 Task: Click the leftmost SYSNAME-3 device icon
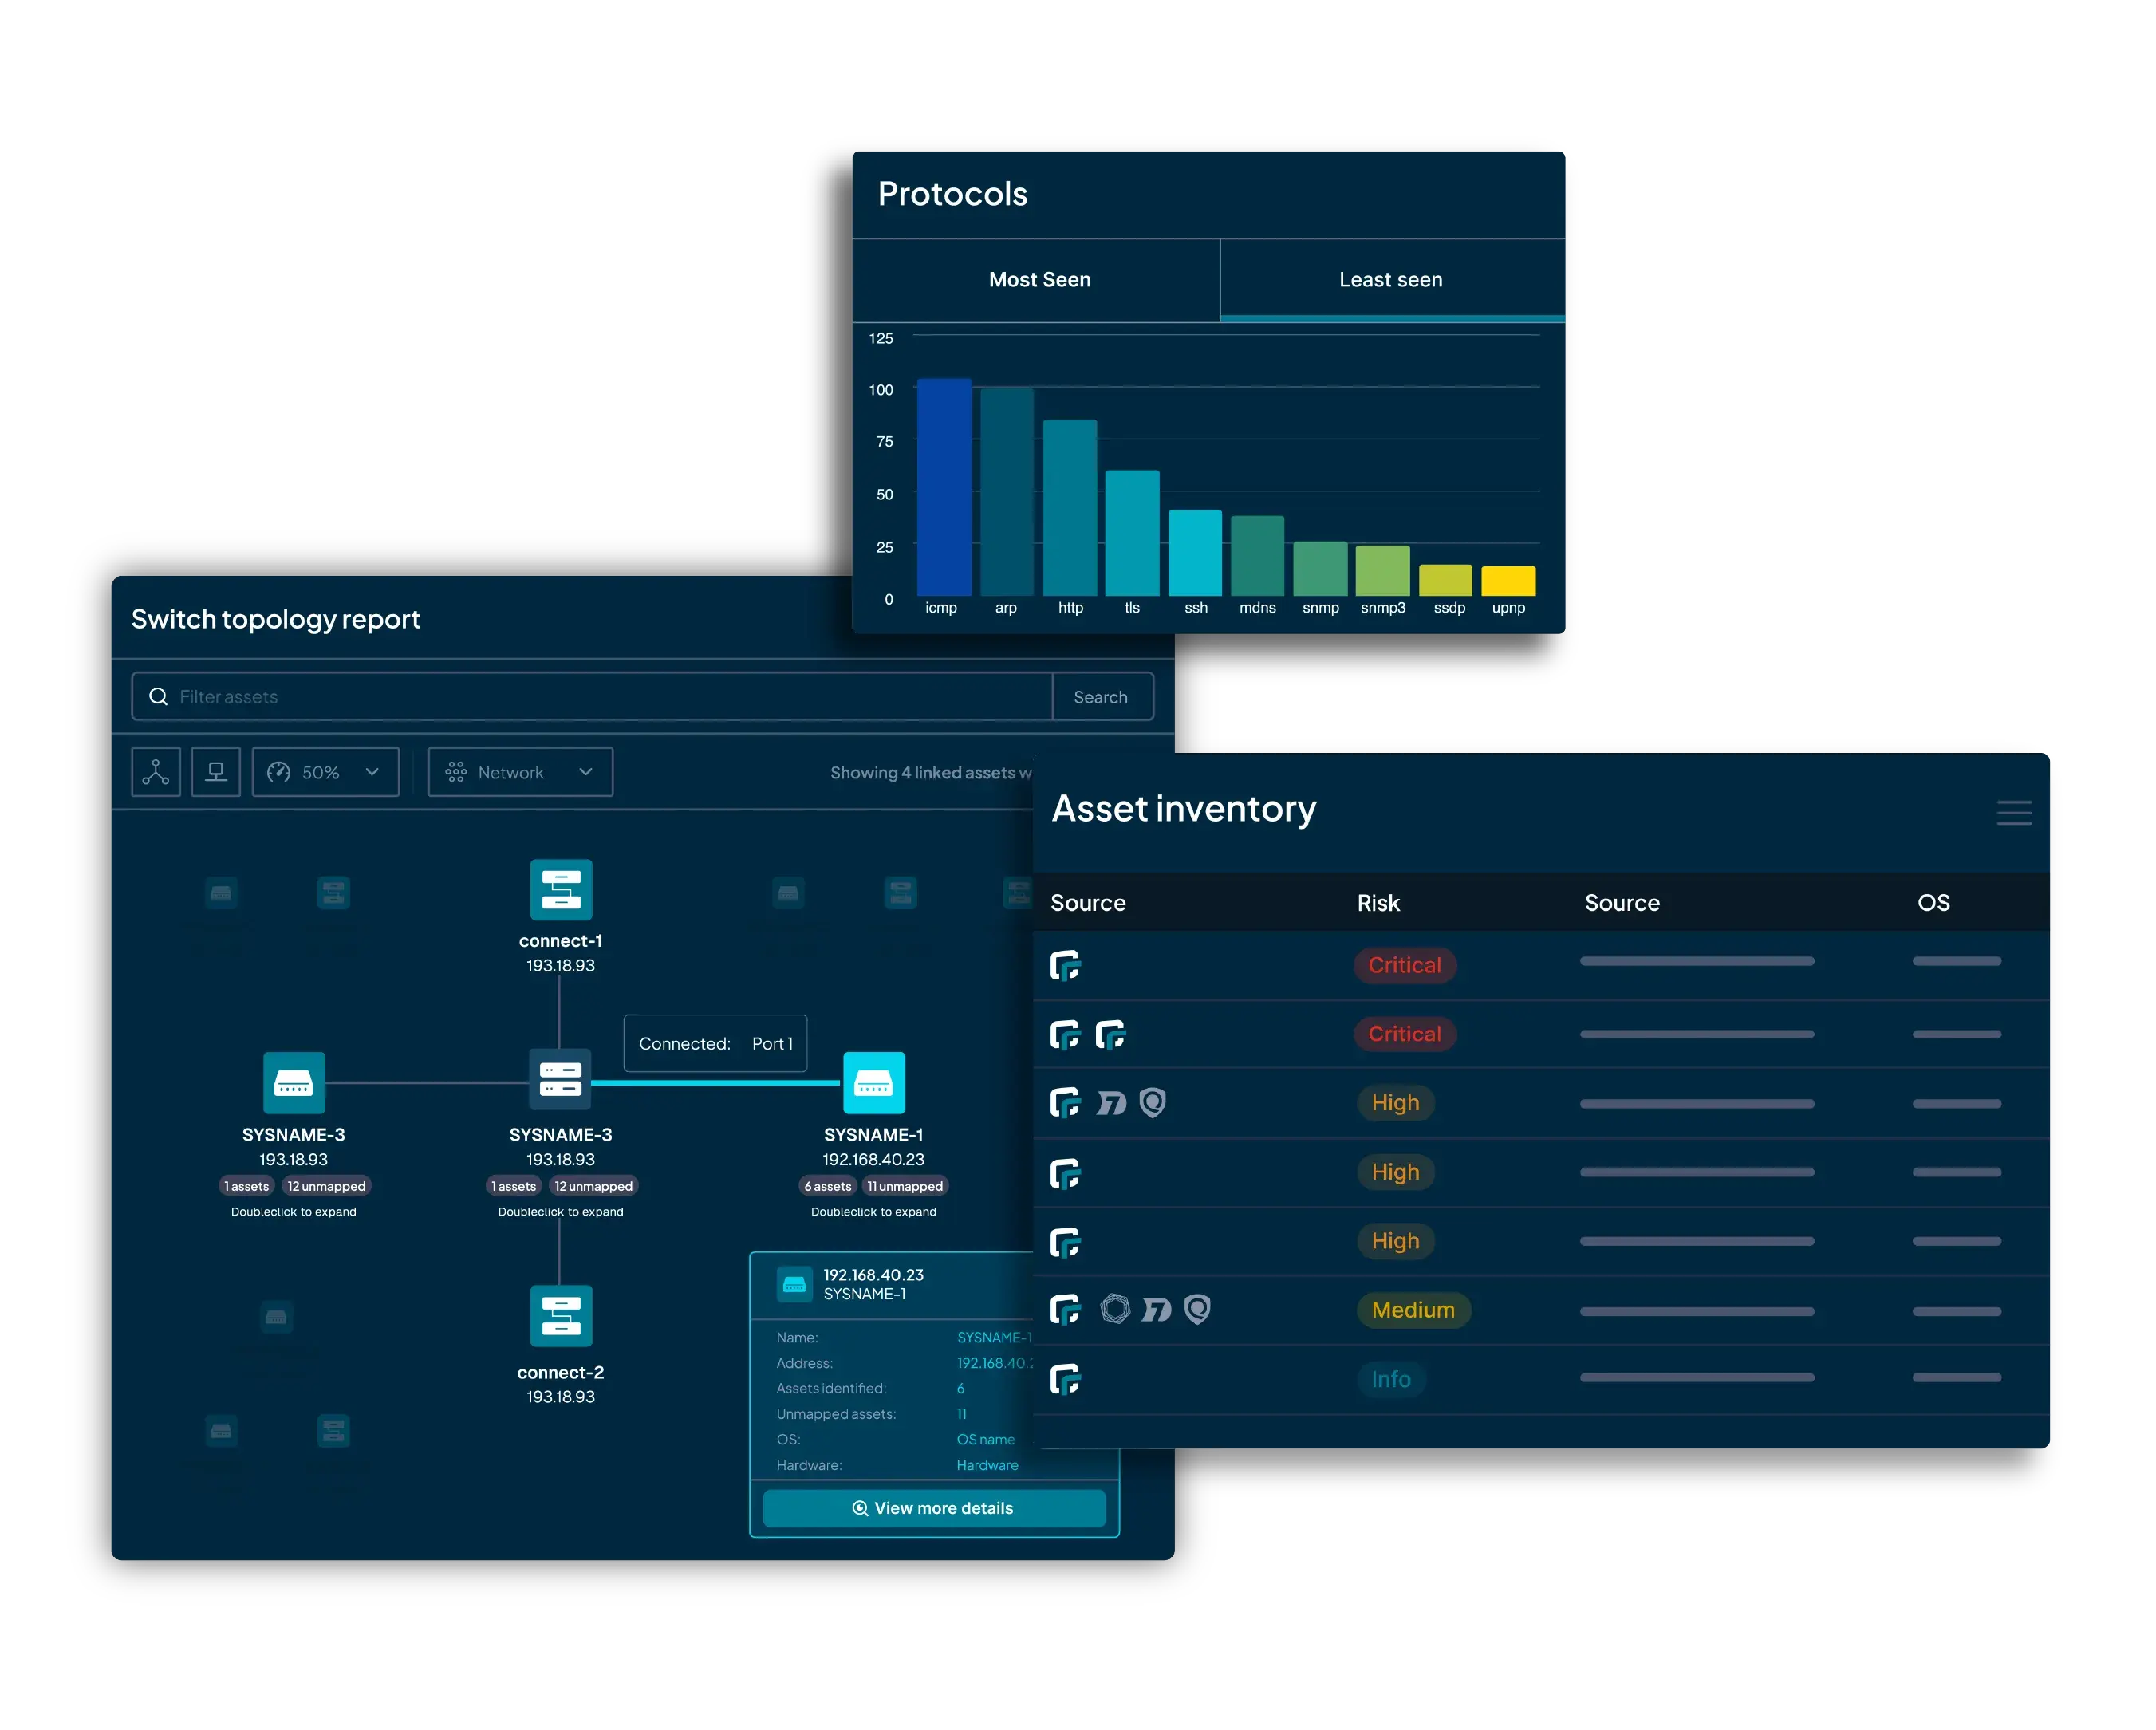294,1084
